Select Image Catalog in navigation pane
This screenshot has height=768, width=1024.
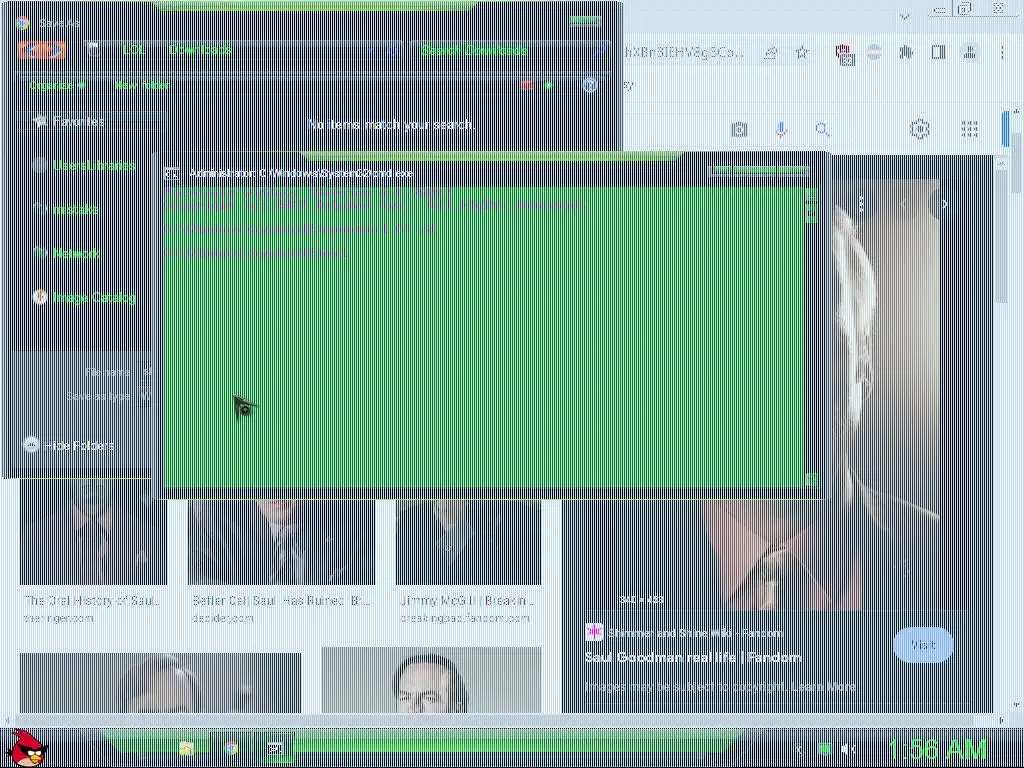(x=93, y=297)
